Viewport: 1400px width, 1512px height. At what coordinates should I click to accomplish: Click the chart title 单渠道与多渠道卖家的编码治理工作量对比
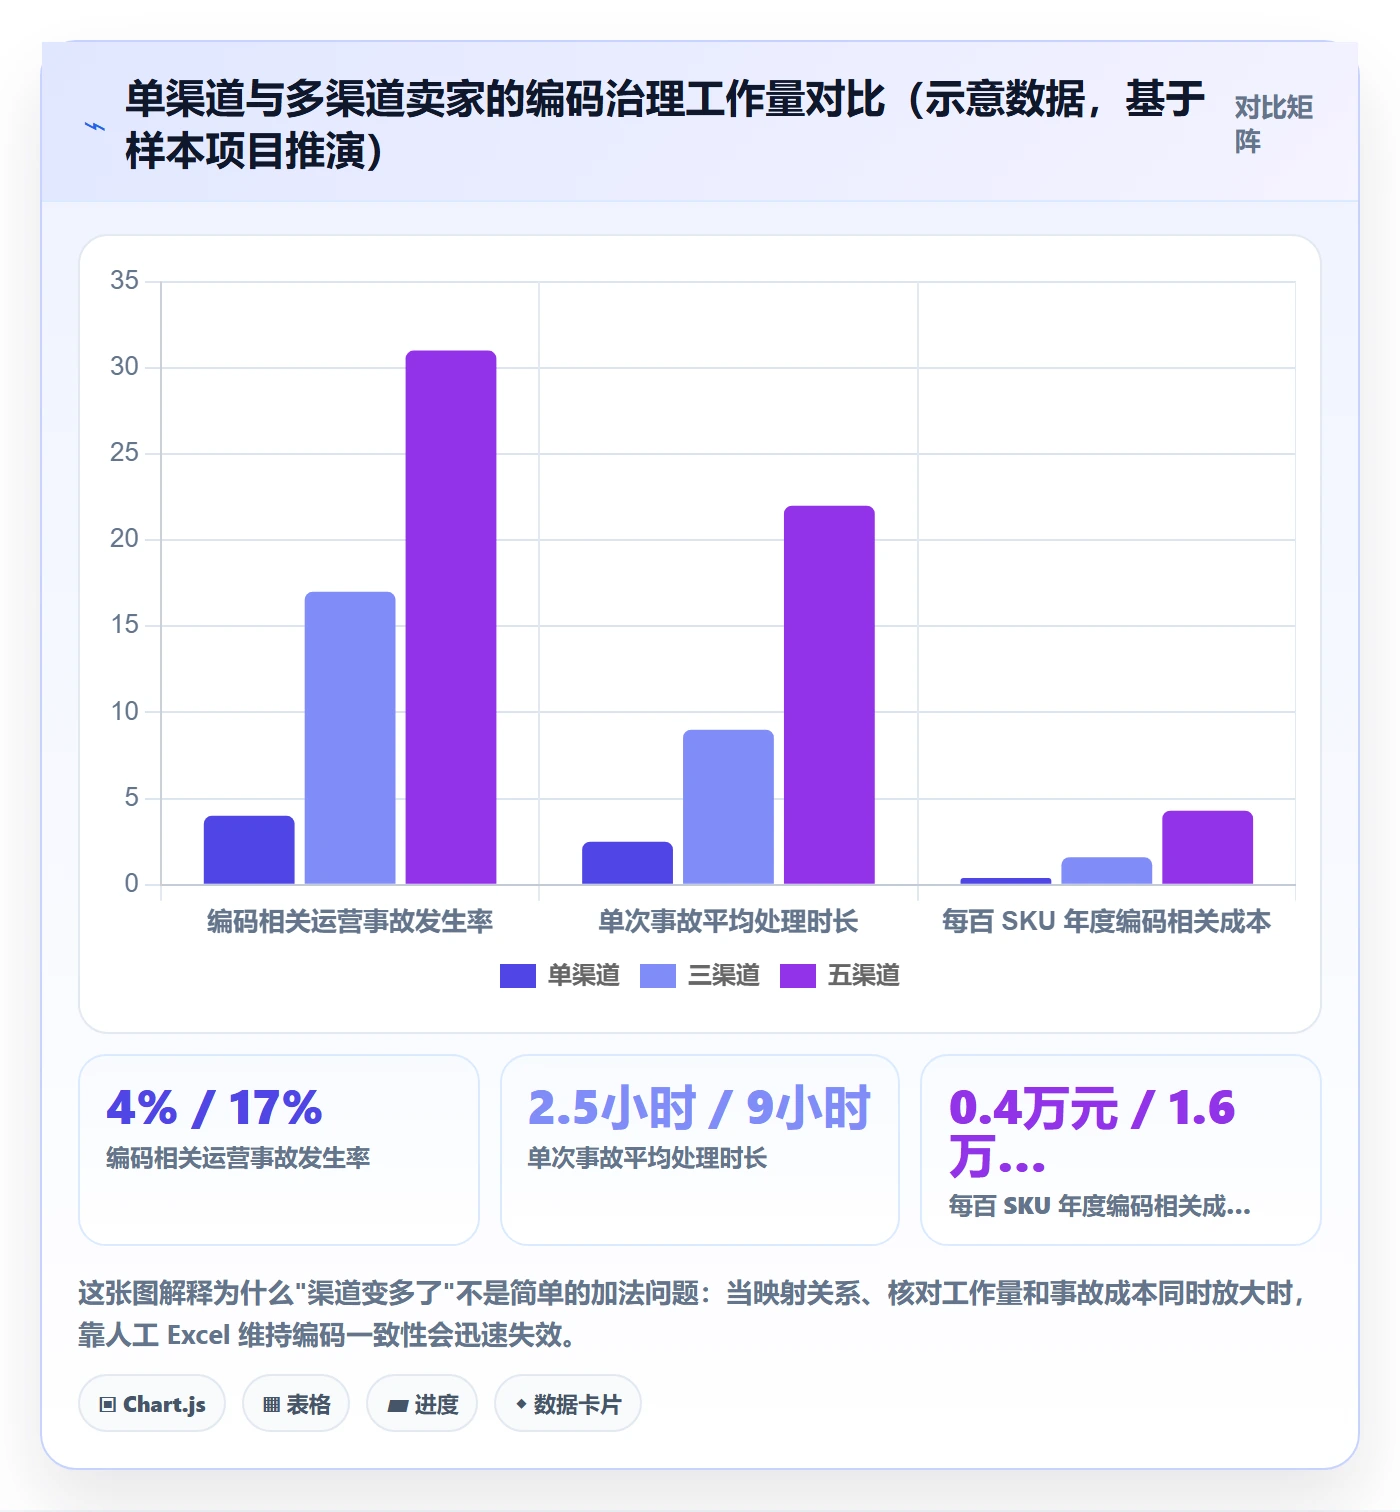tap(505, 99)
